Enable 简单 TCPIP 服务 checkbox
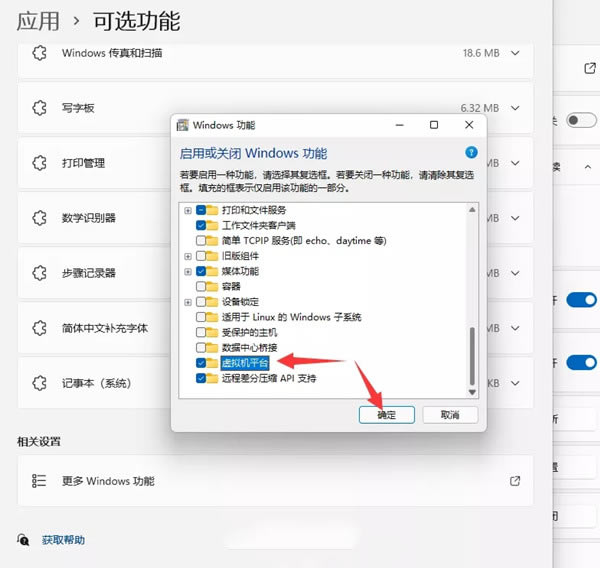The width and height of the screenshot is (600, 568). coord(201,241)
